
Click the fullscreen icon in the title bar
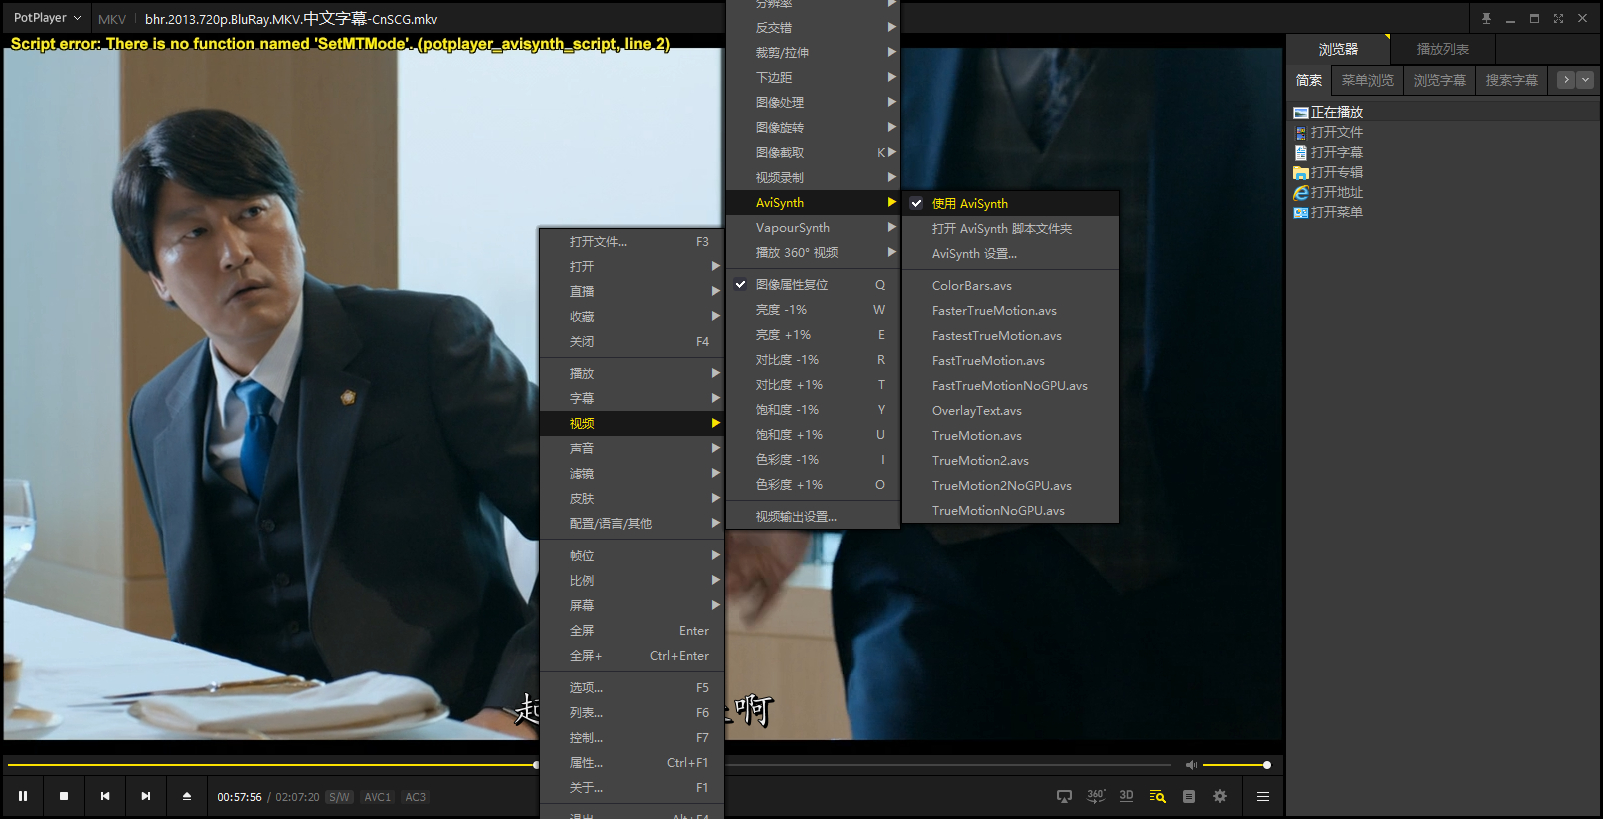click(1558, 18)
